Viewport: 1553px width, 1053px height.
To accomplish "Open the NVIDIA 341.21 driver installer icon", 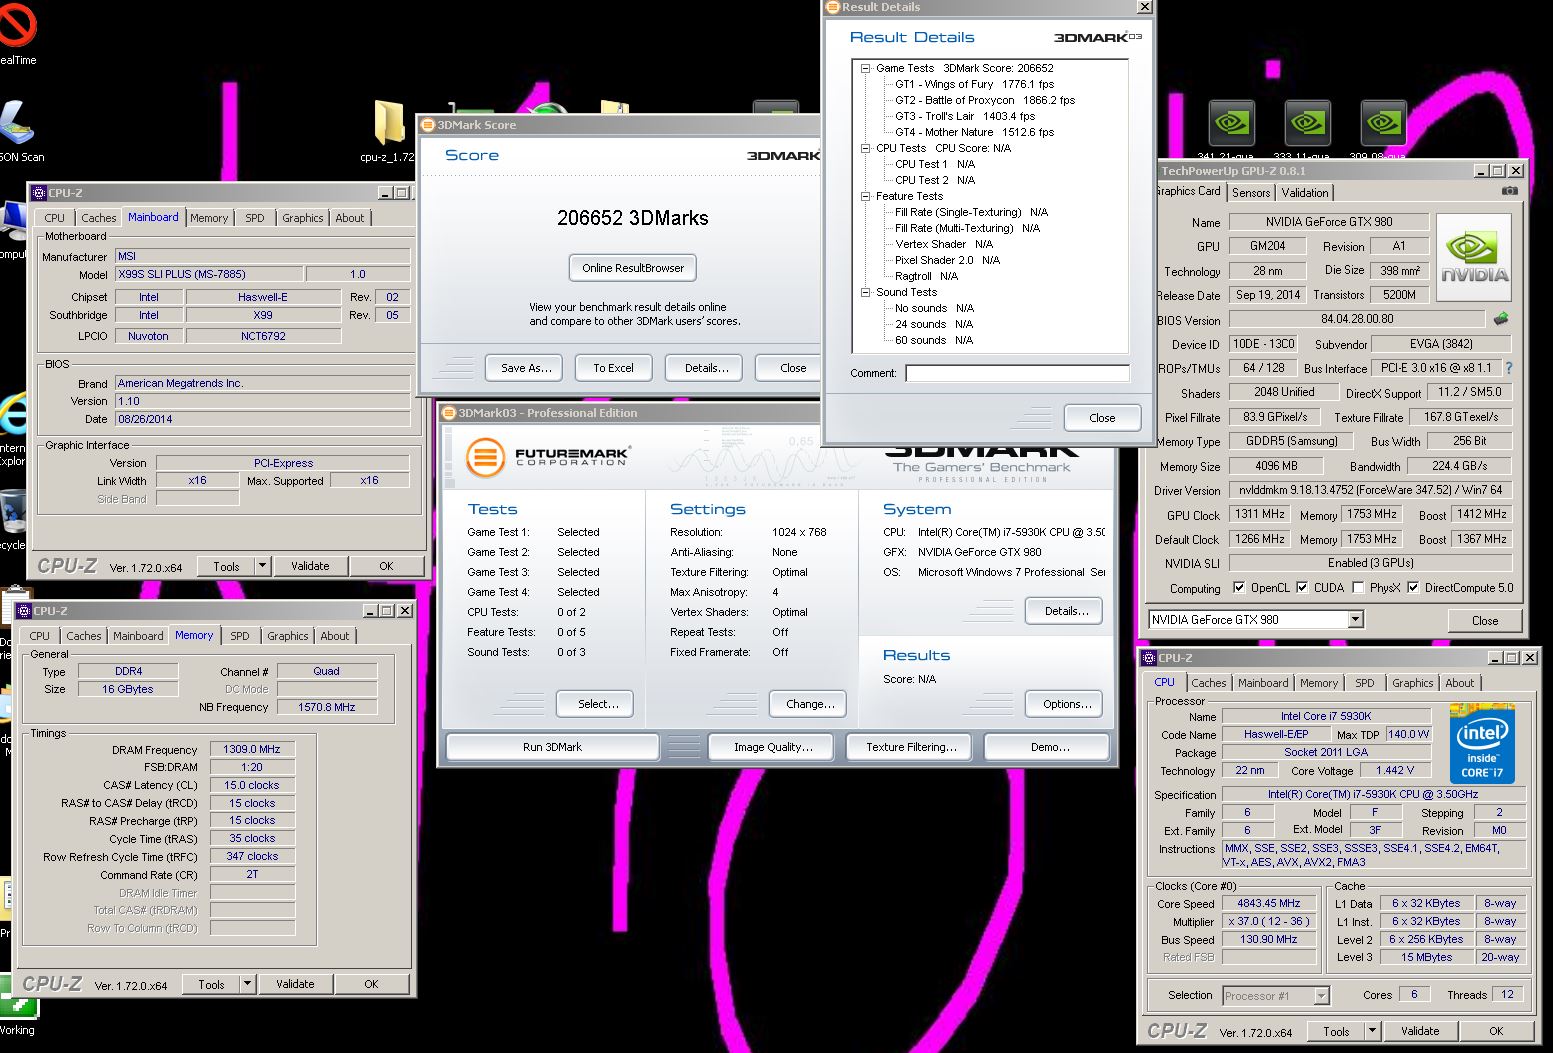I will (1232, 123).
